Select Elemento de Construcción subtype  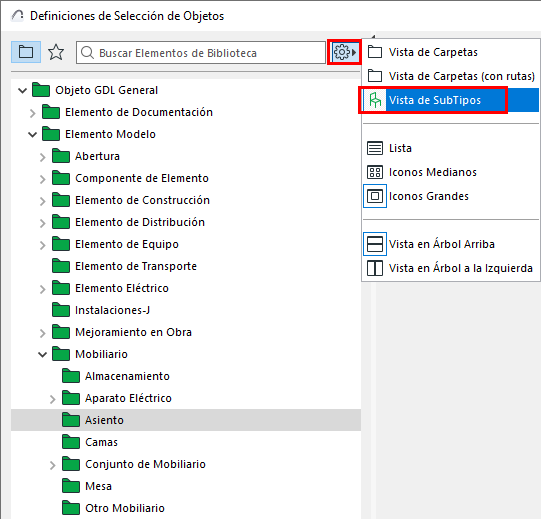click(x=142, y=200)
